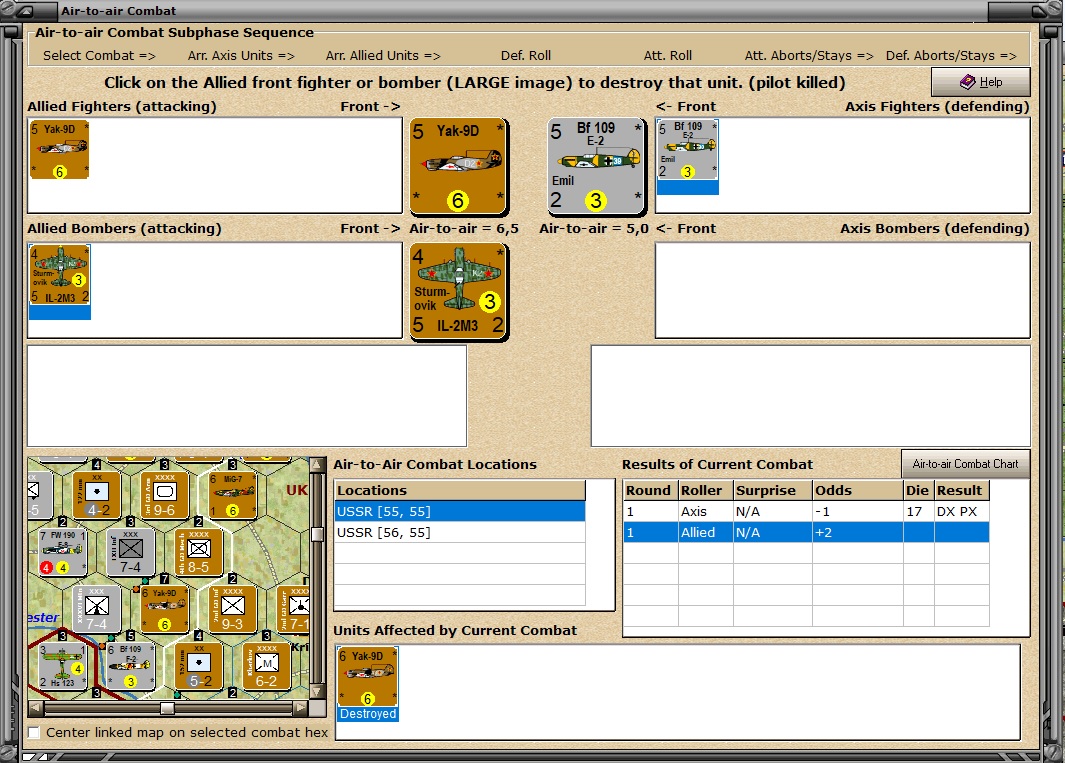Click the destroyed Yak-9D affected unit

[x=367, y=683]
